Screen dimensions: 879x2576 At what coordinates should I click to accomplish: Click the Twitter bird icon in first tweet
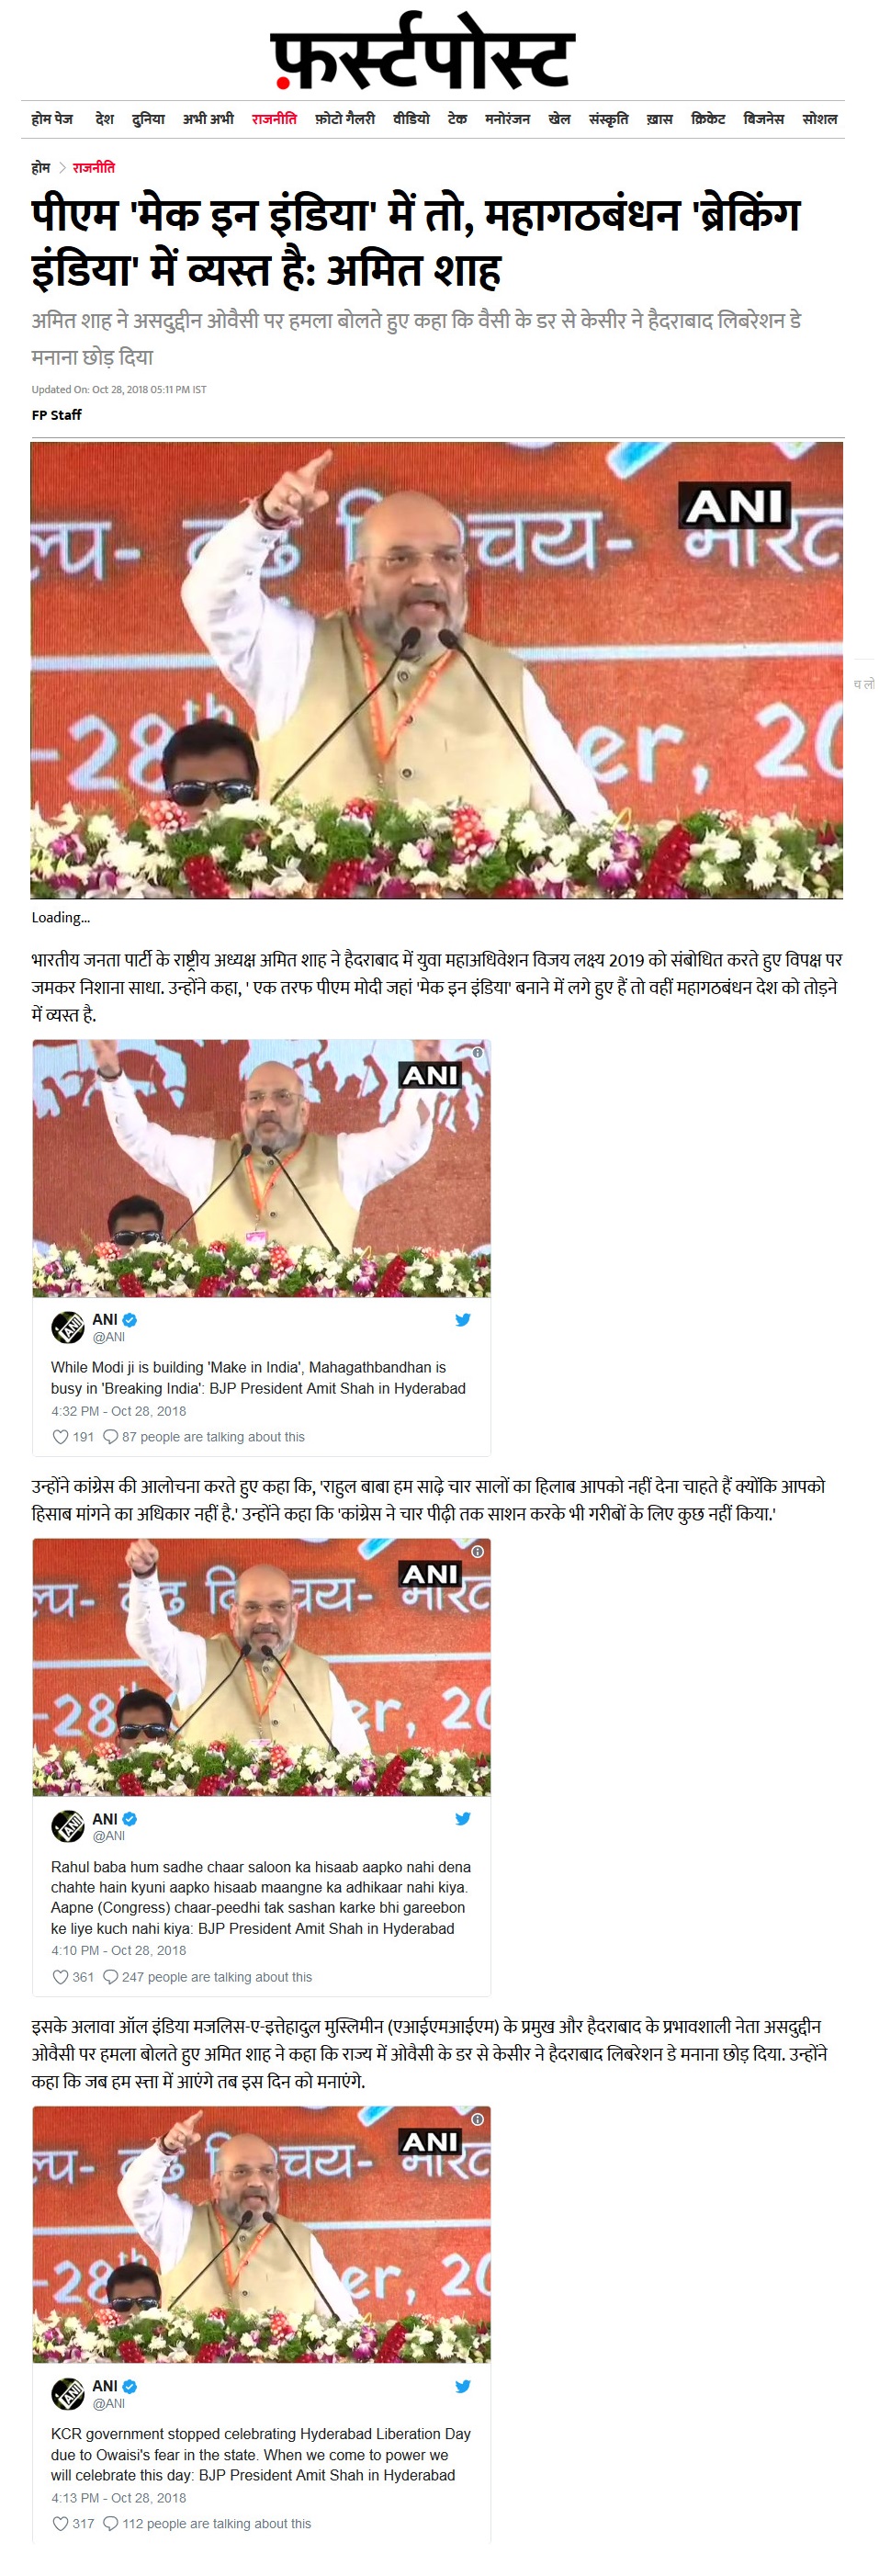[463, 1320]
